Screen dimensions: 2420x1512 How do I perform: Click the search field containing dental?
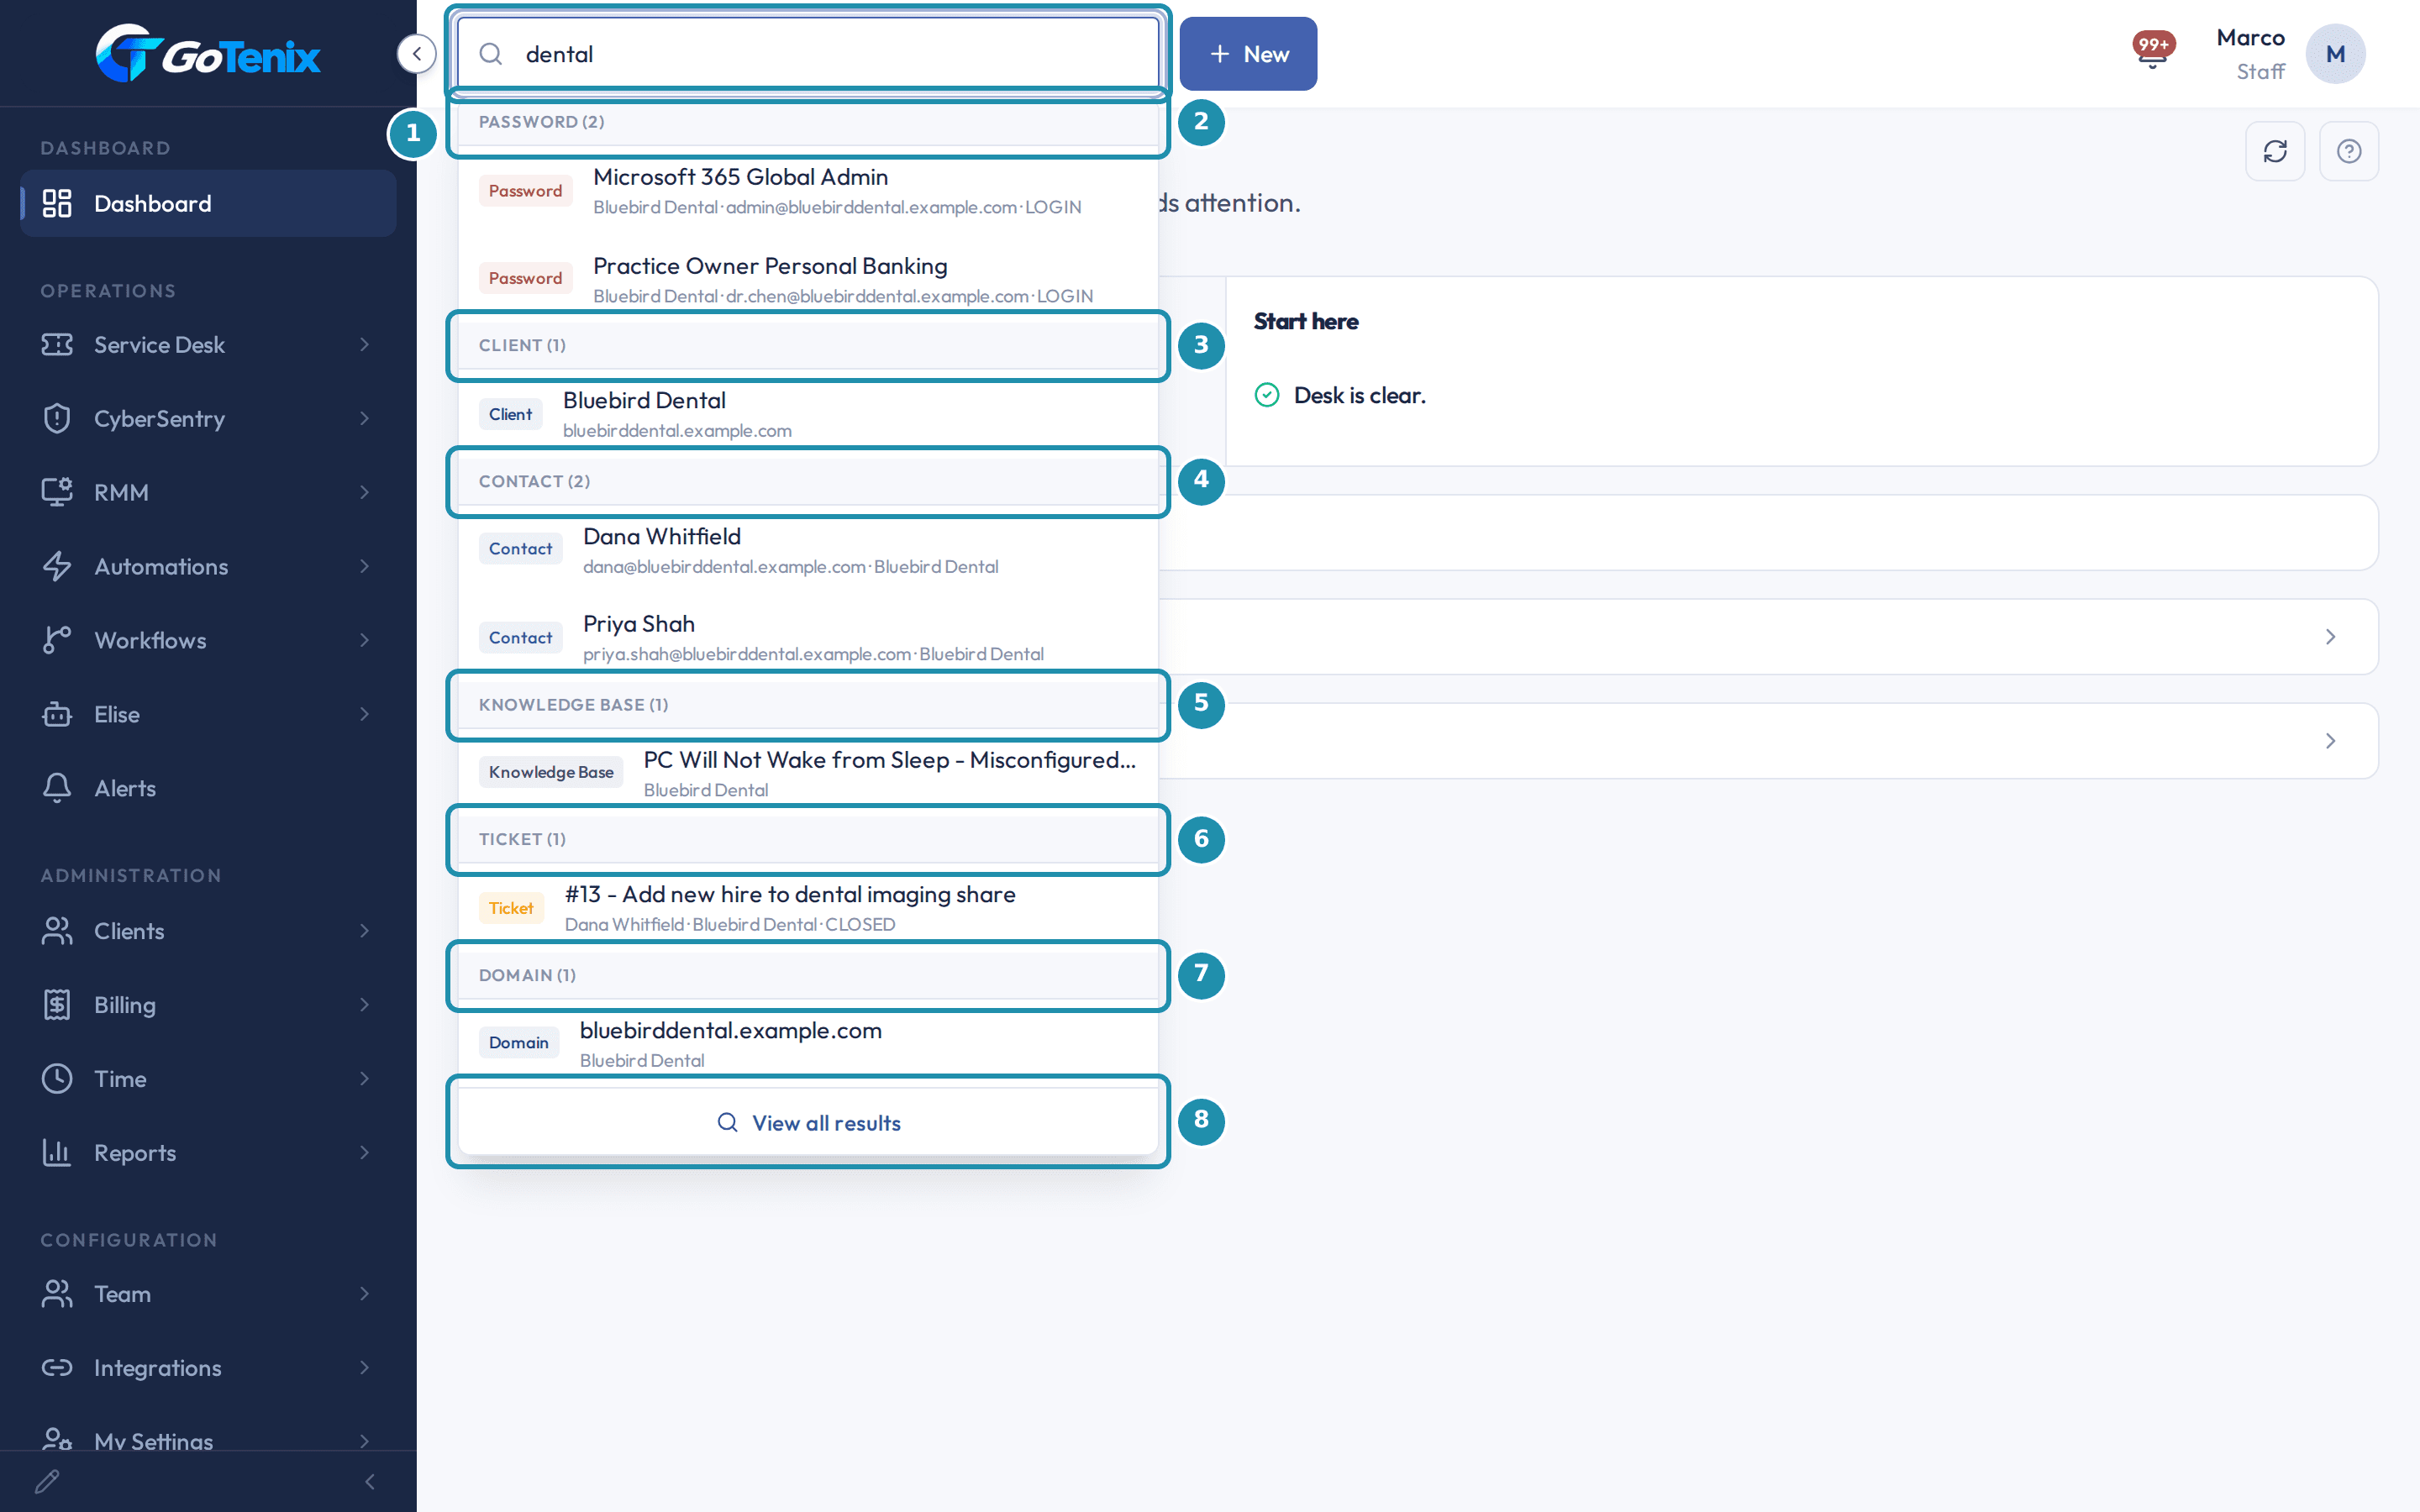(808, 54)
